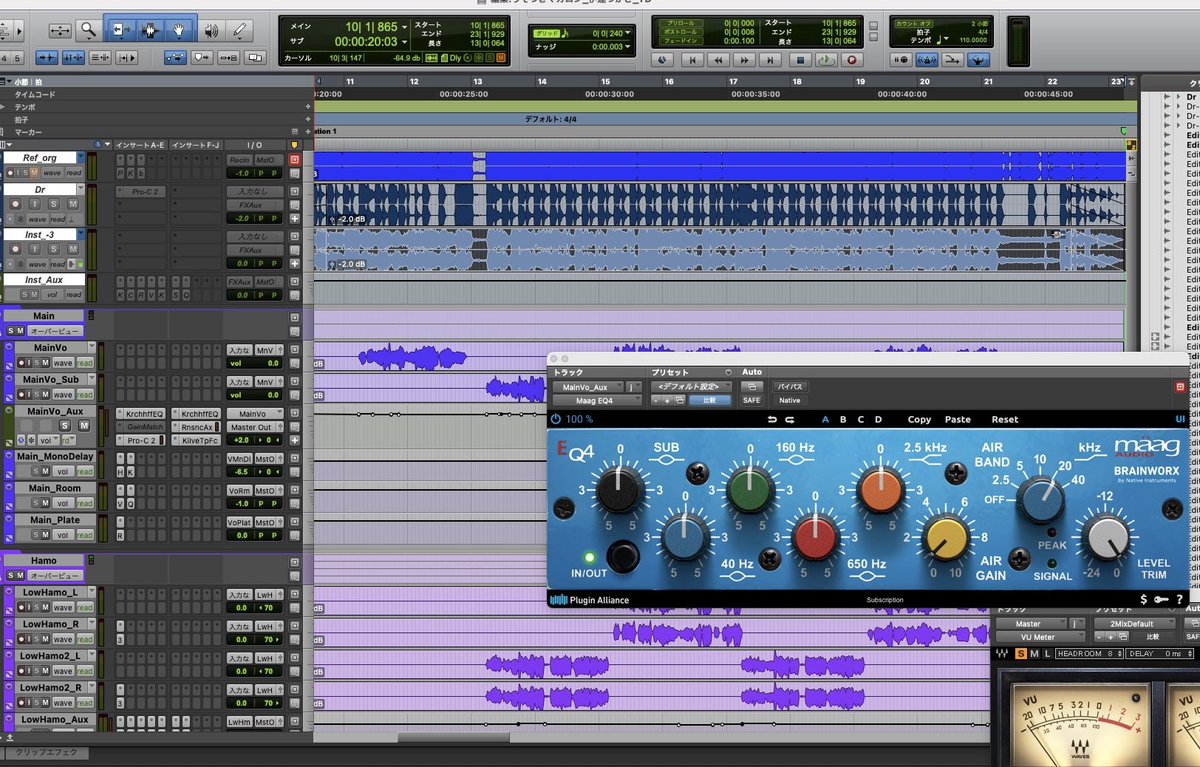The height and width of the screenshot is (767, 1200).
Task: Select the Zoomer magnifier tool
Action: coord(89,31)
